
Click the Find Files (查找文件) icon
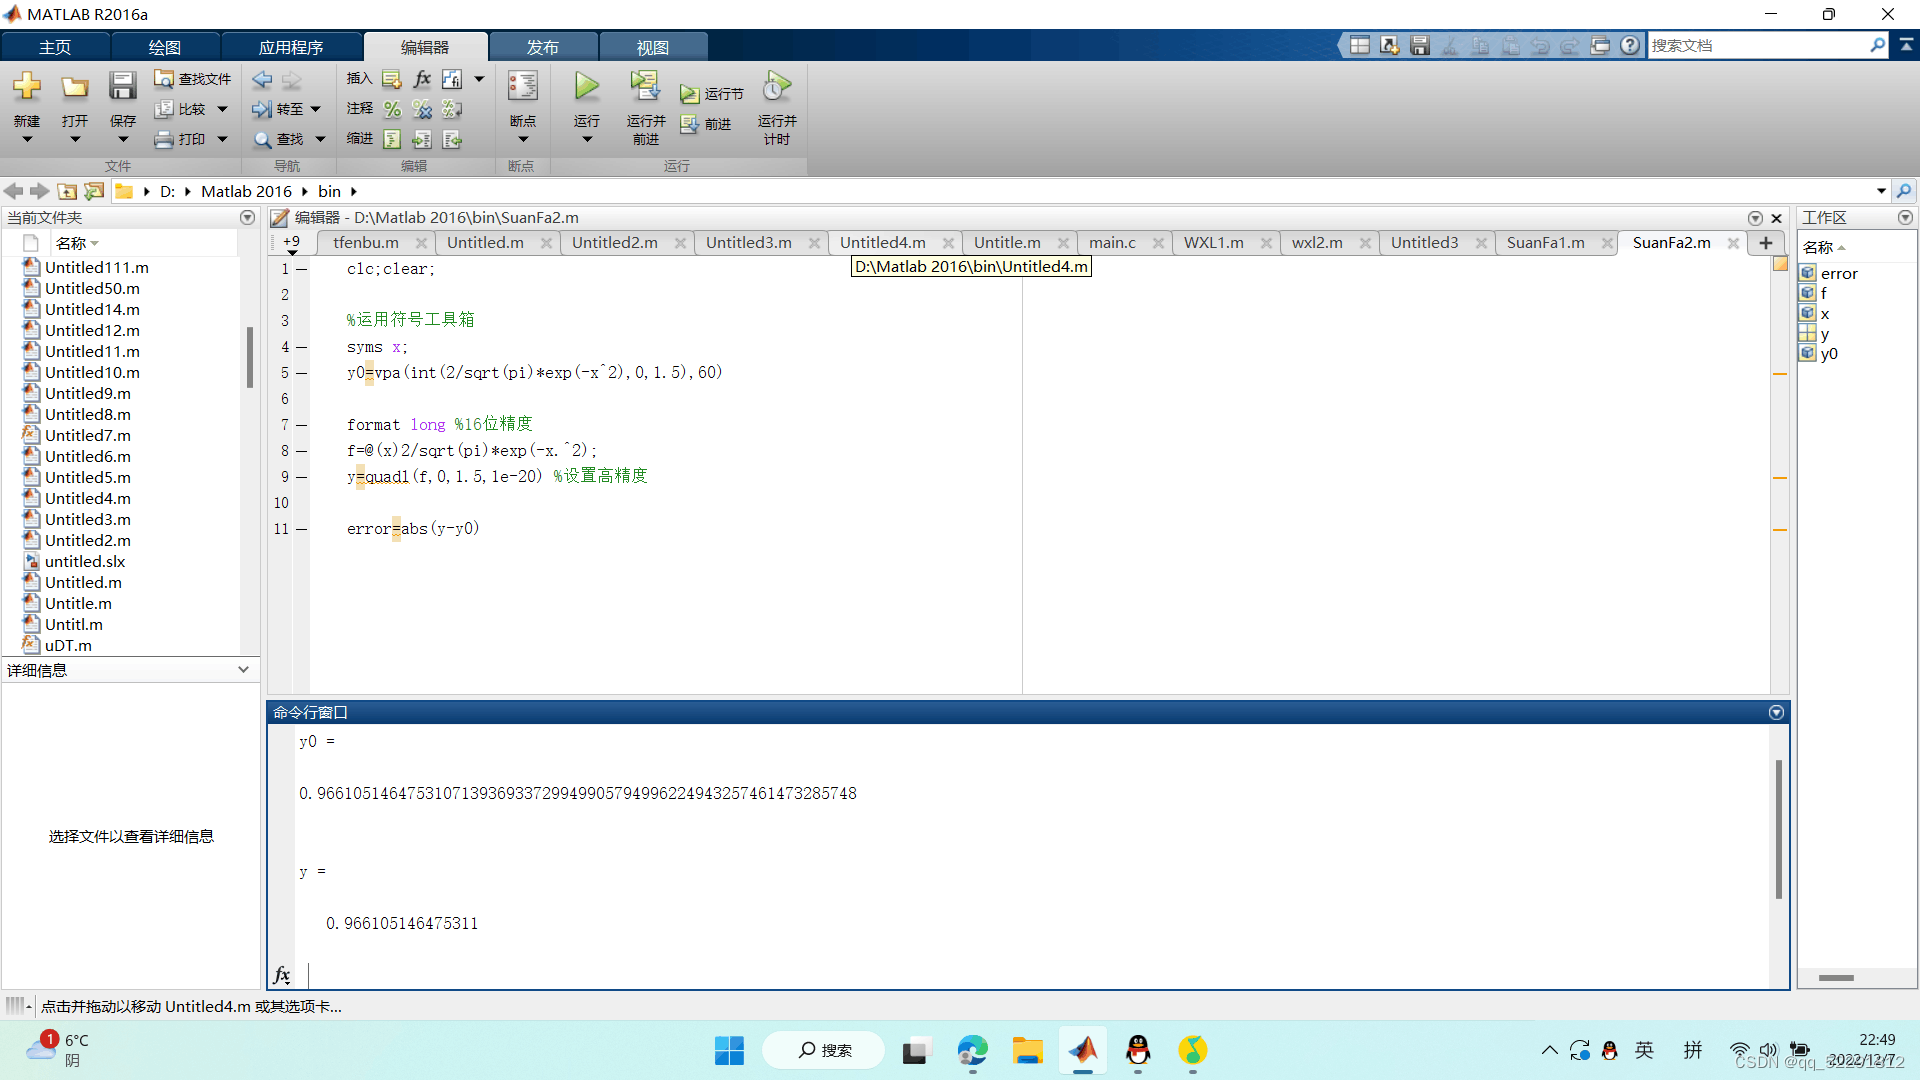(x=164, y=79)
